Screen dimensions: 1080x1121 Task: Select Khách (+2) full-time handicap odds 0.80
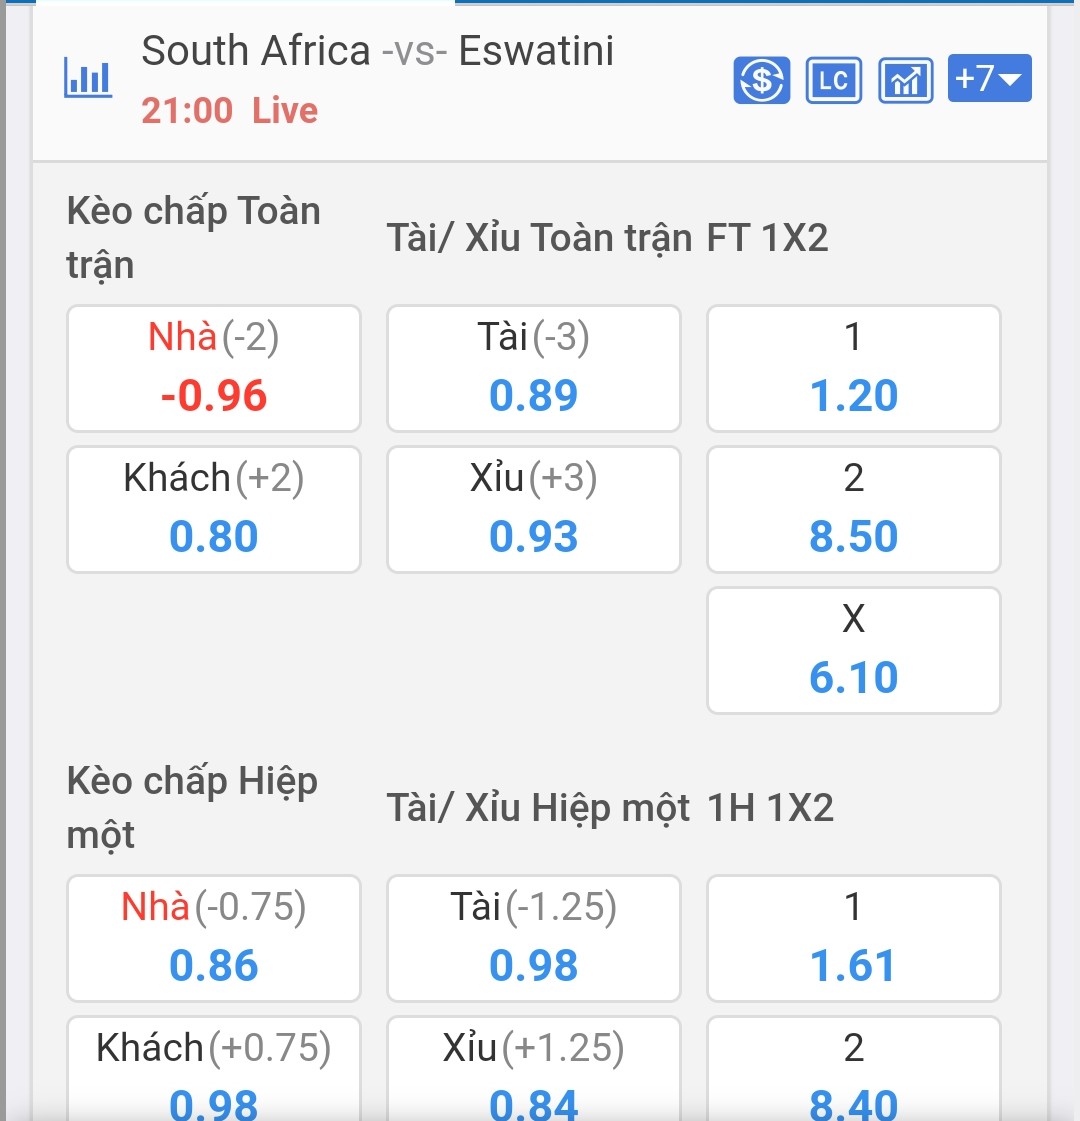pos(214,509)
